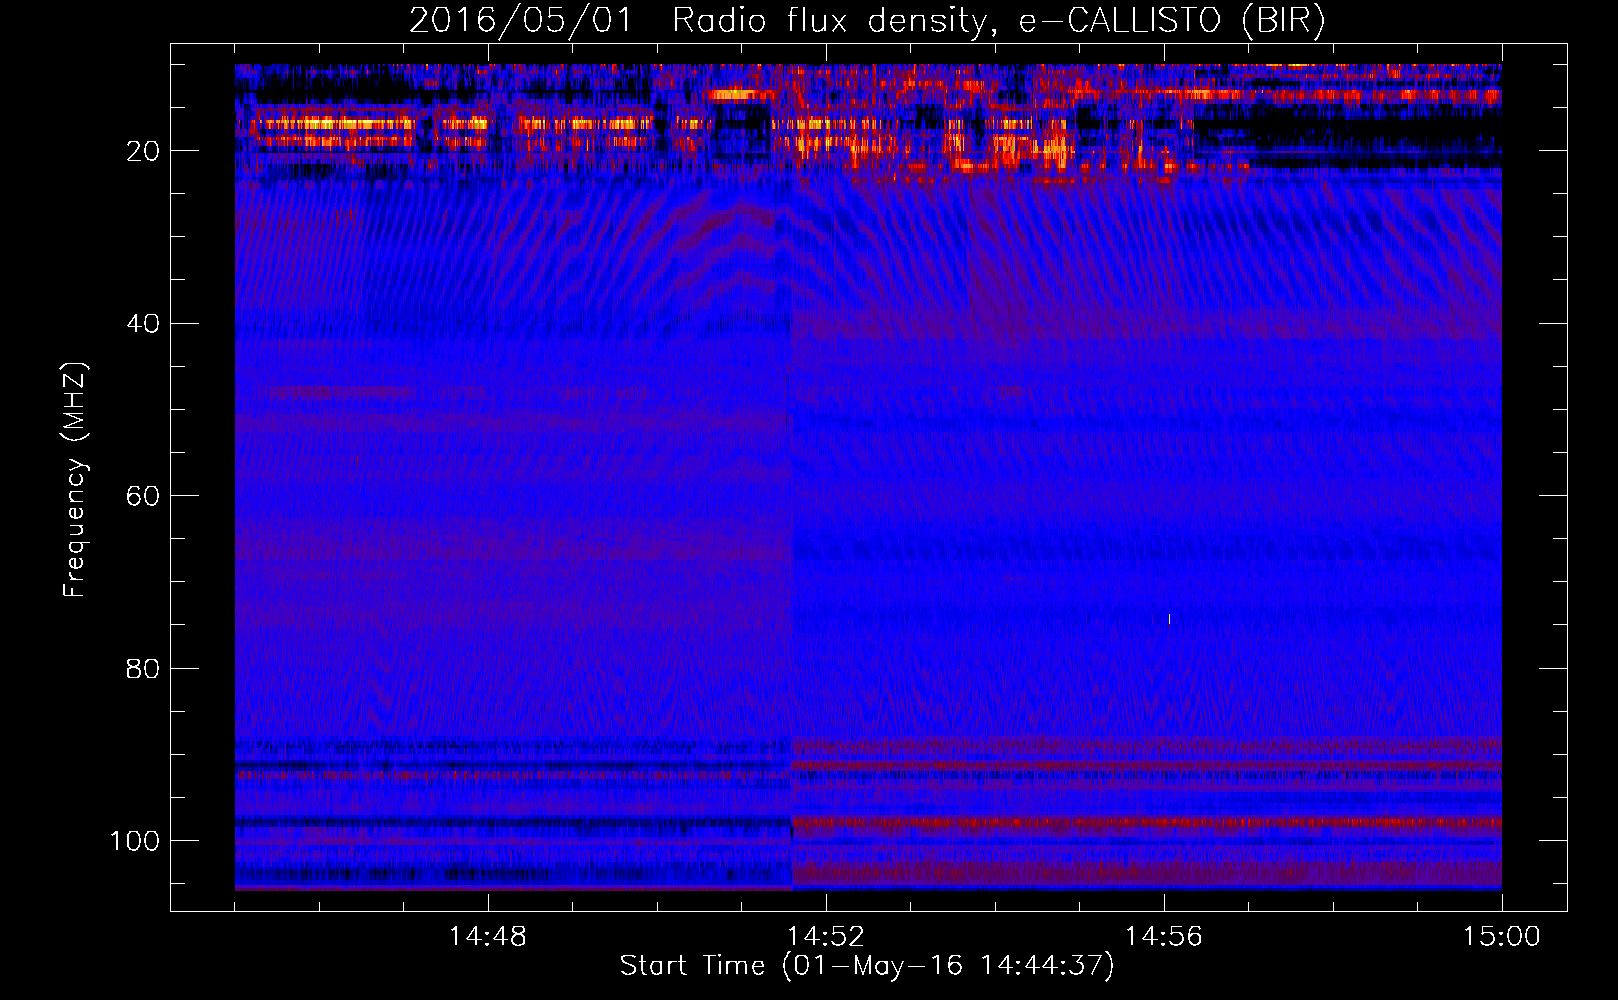Click the 14:48 time tick label

488,936
